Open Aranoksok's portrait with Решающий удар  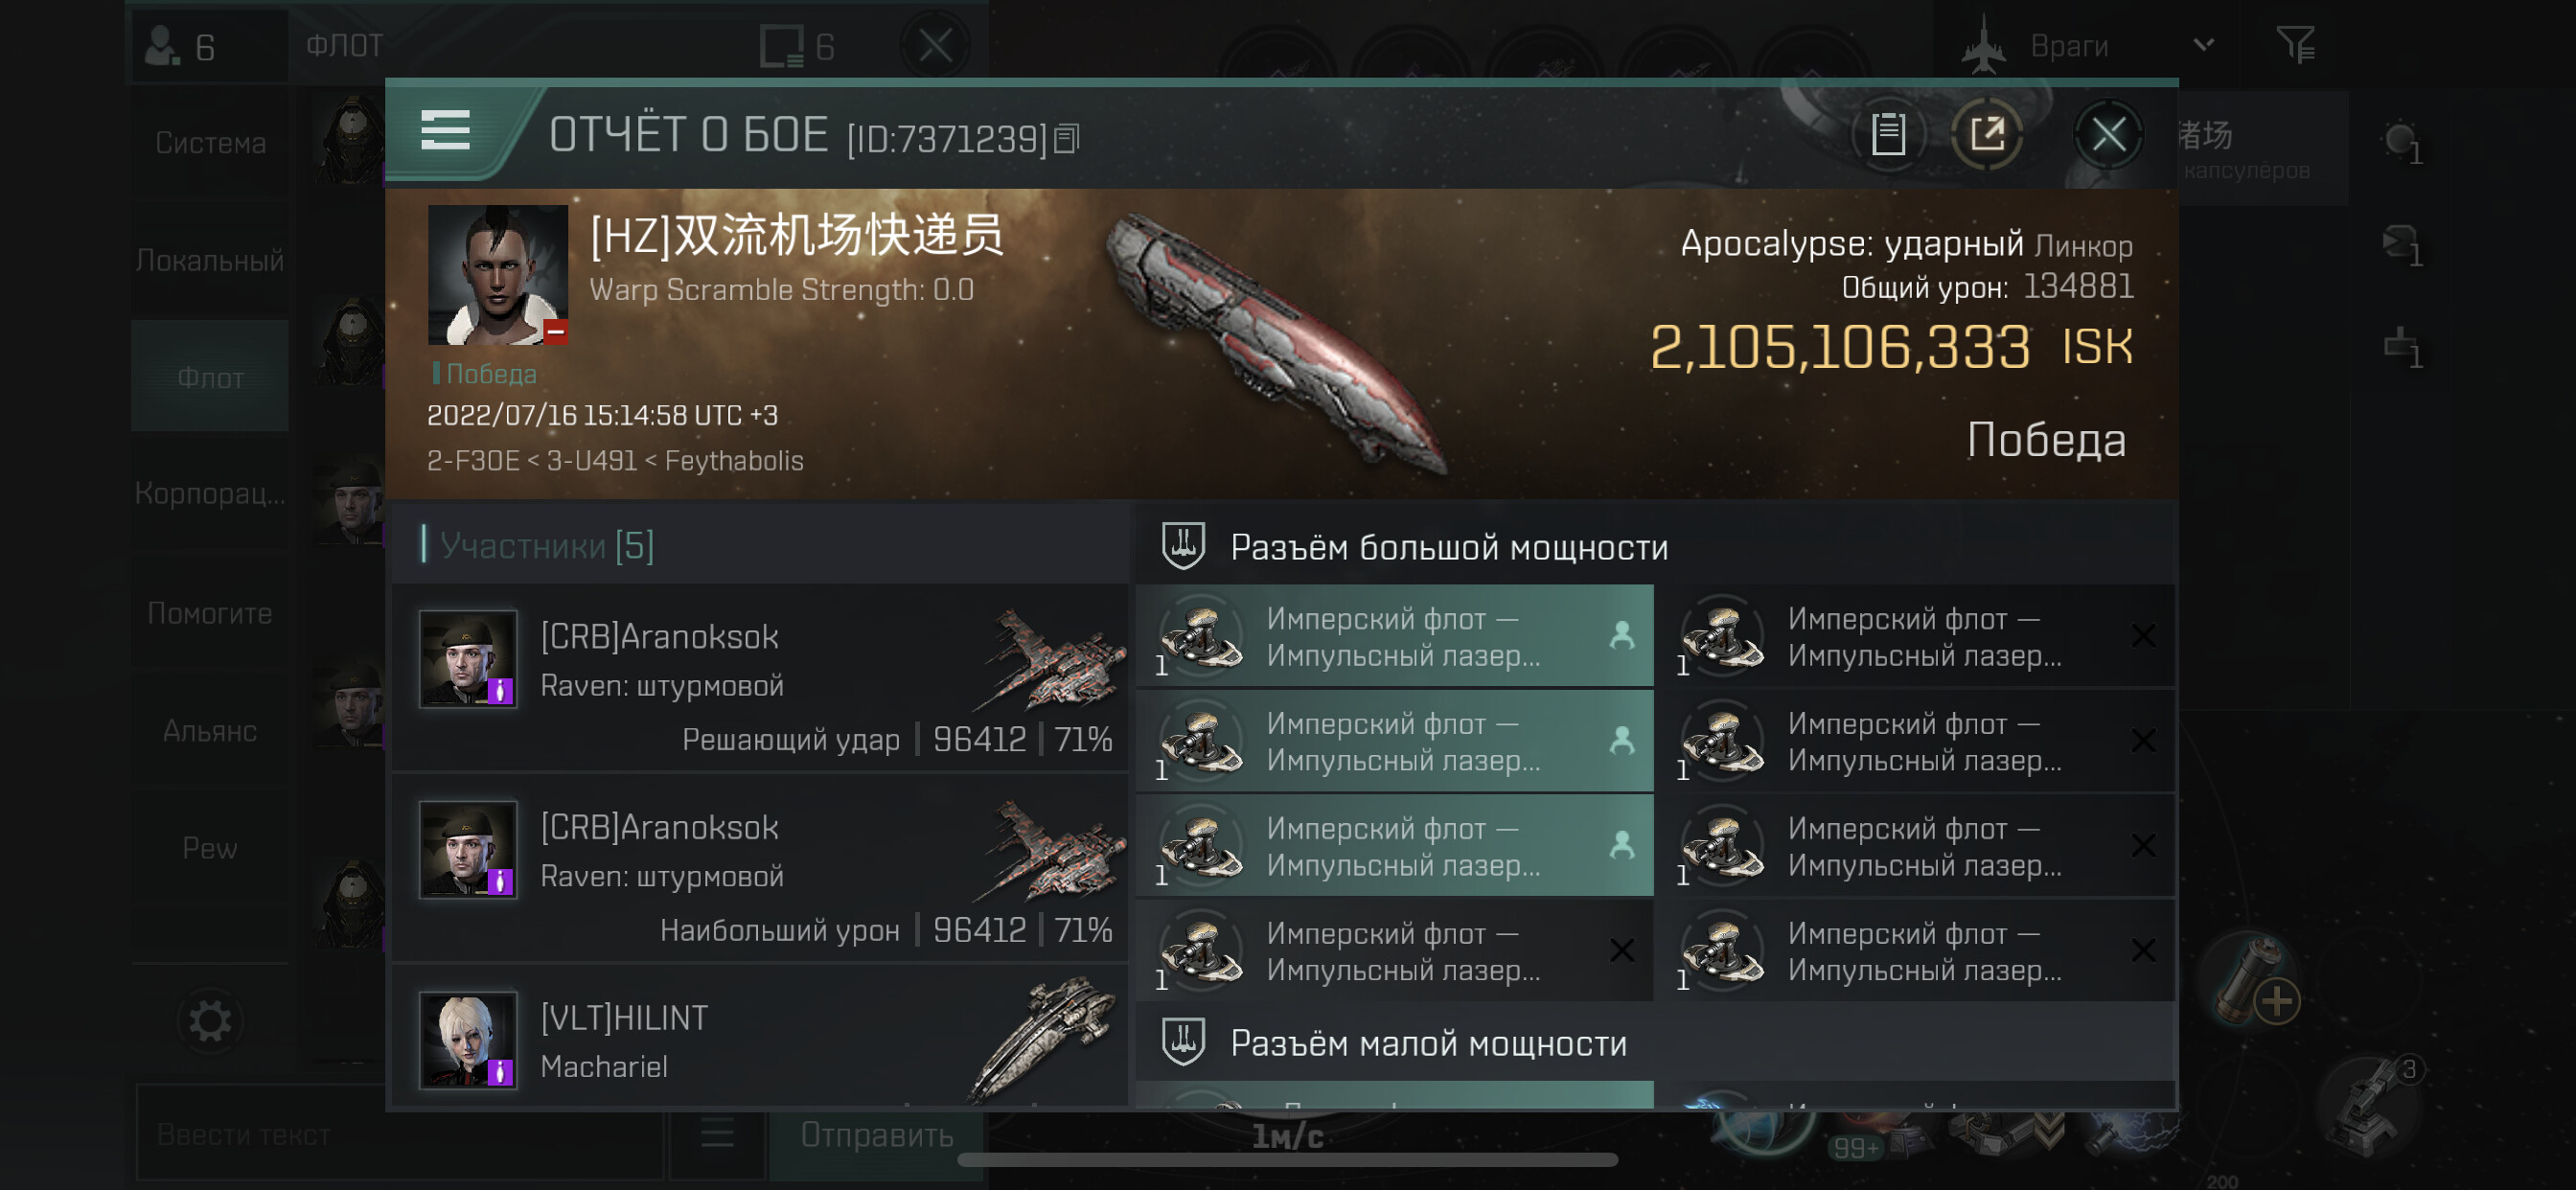point(467,659)
